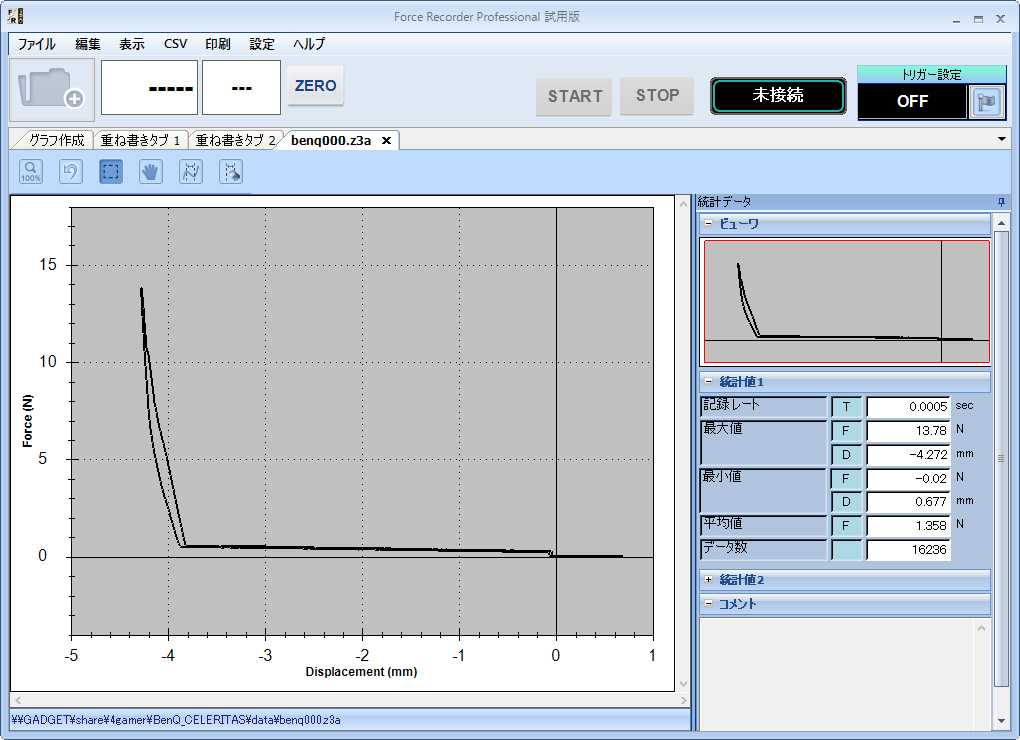Open the tab list dropdown arrow
1020x740 pixels.
(x=1002, y=140)
